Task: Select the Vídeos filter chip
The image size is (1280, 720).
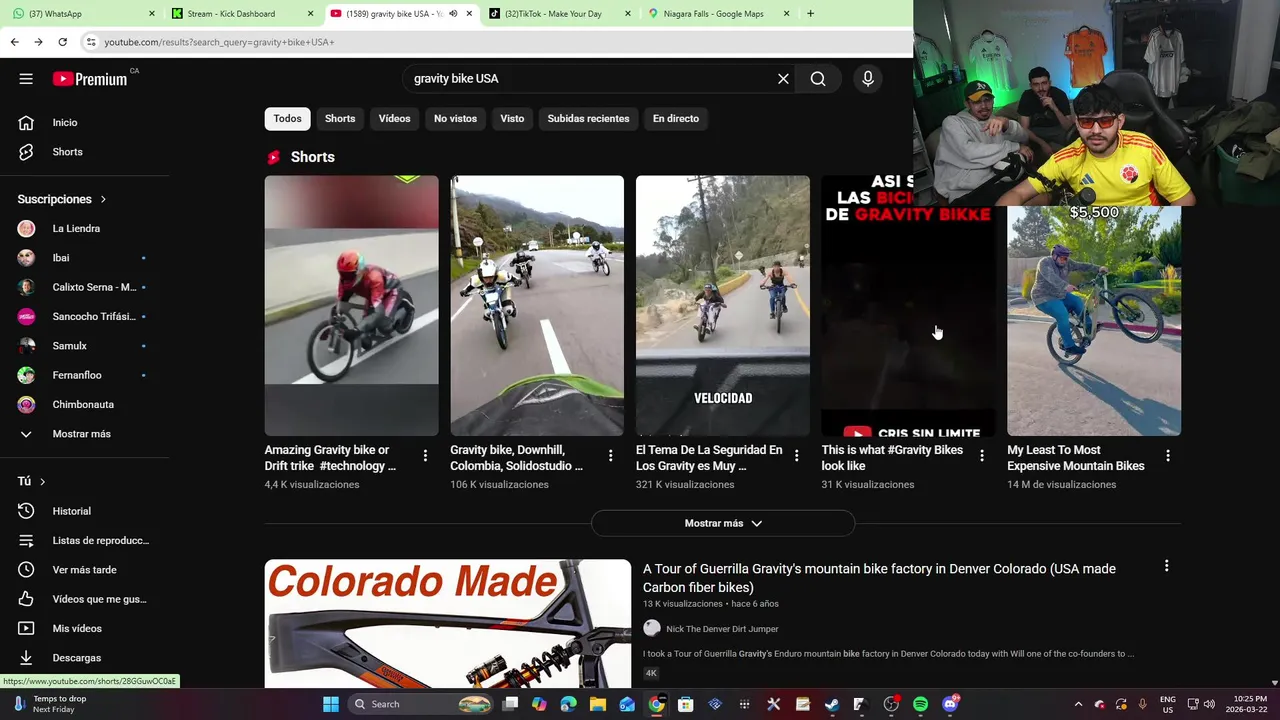Action: pyautogui.click(x=394, y=119)
